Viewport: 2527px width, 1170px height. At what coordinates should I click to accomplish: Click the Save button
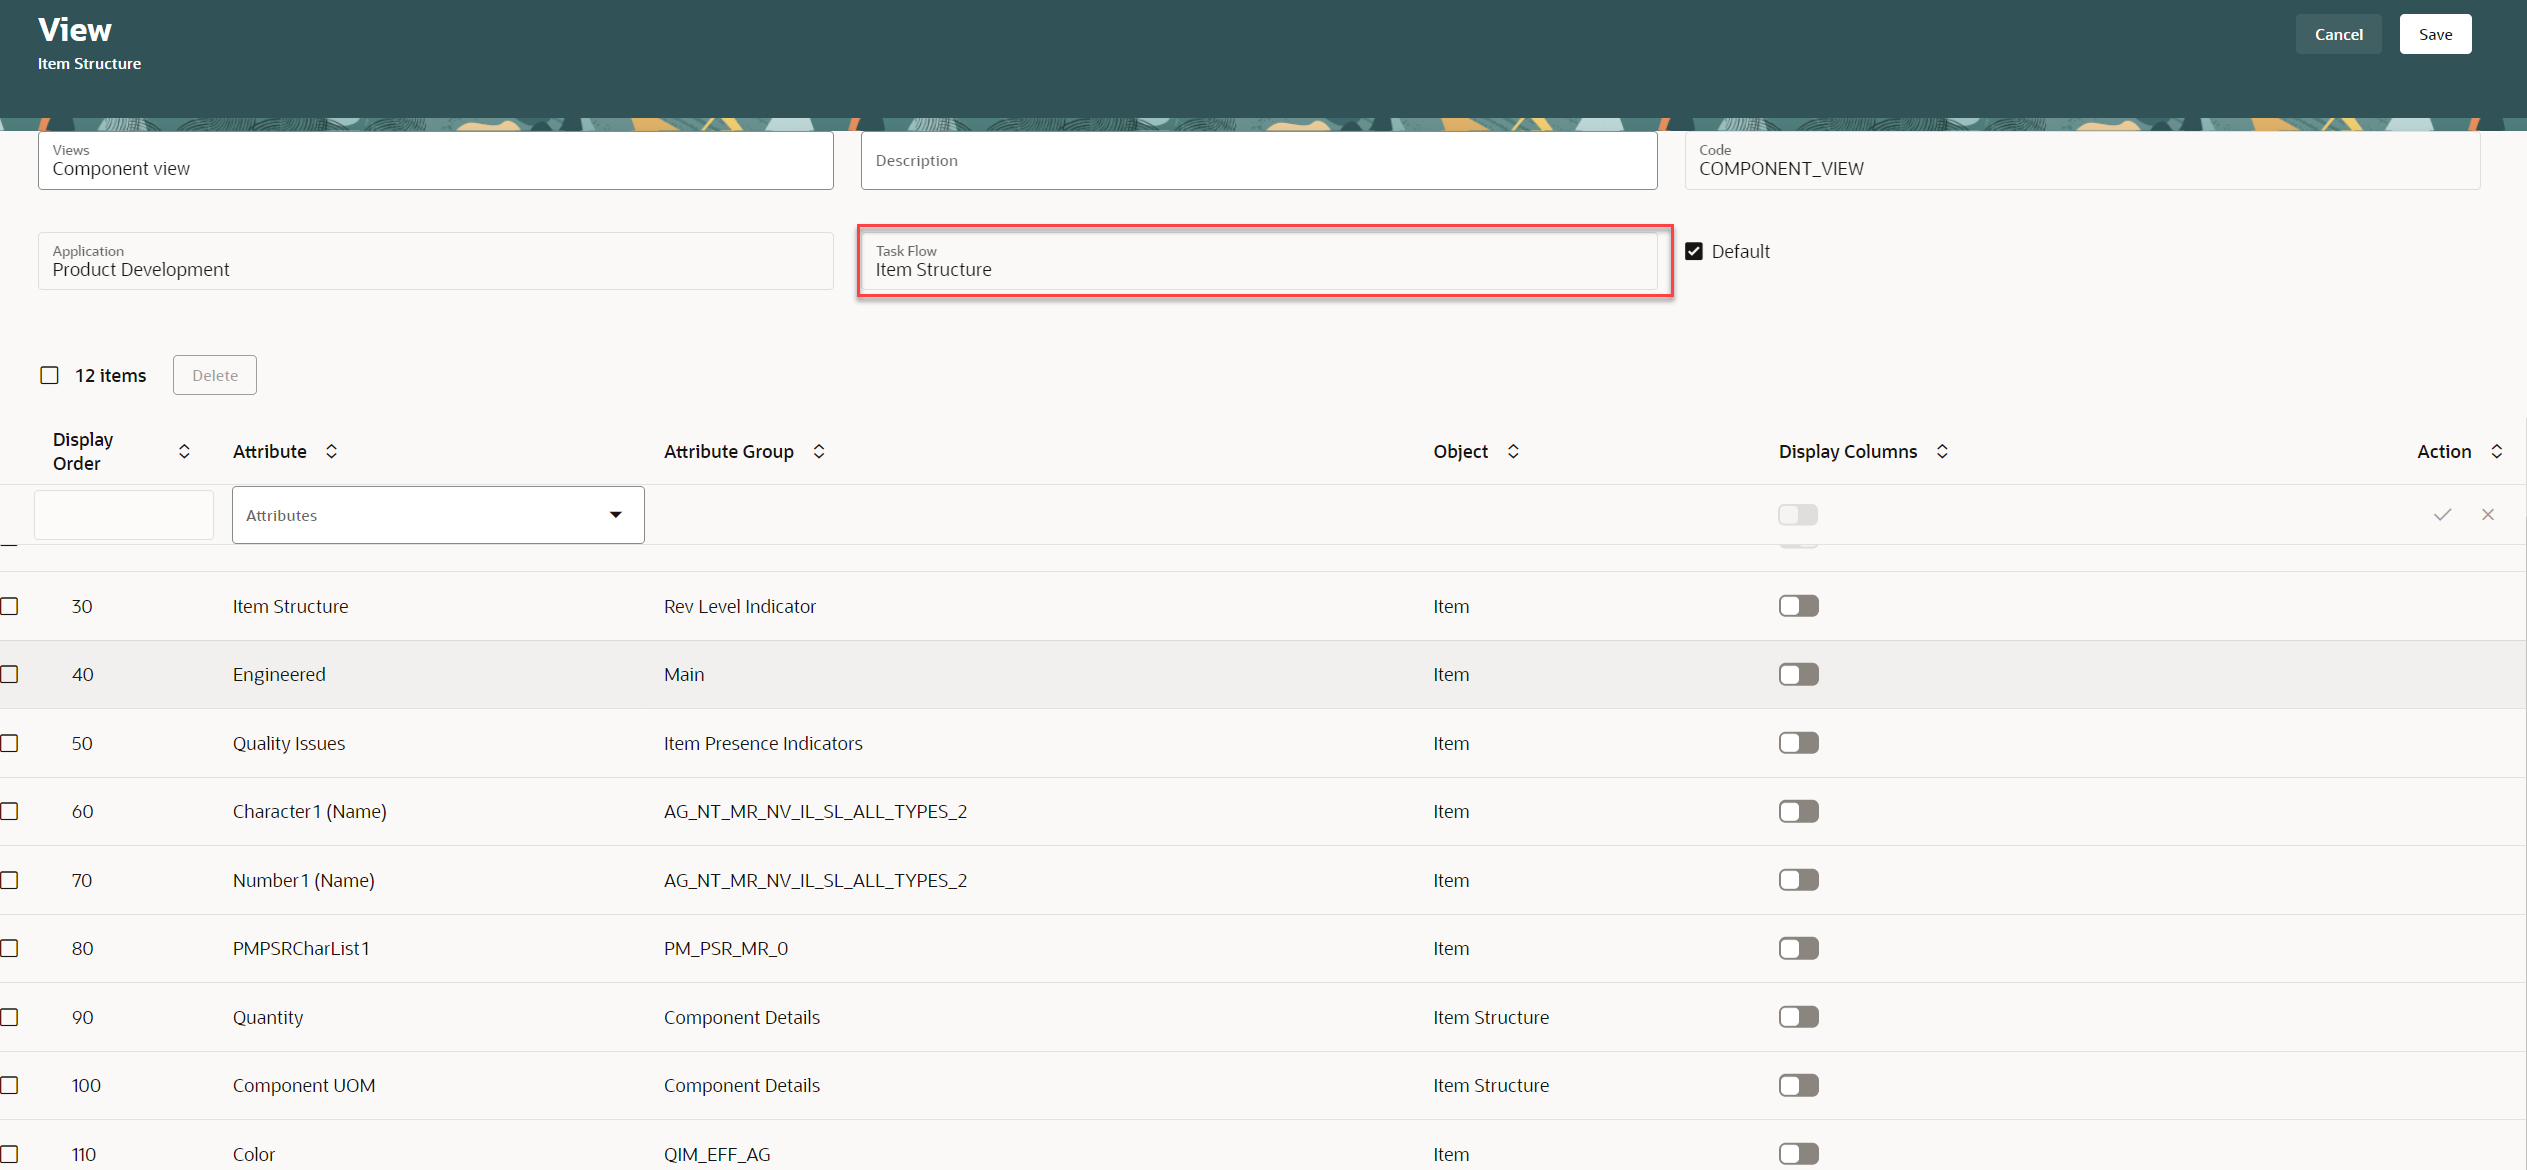coord(2434,34)
